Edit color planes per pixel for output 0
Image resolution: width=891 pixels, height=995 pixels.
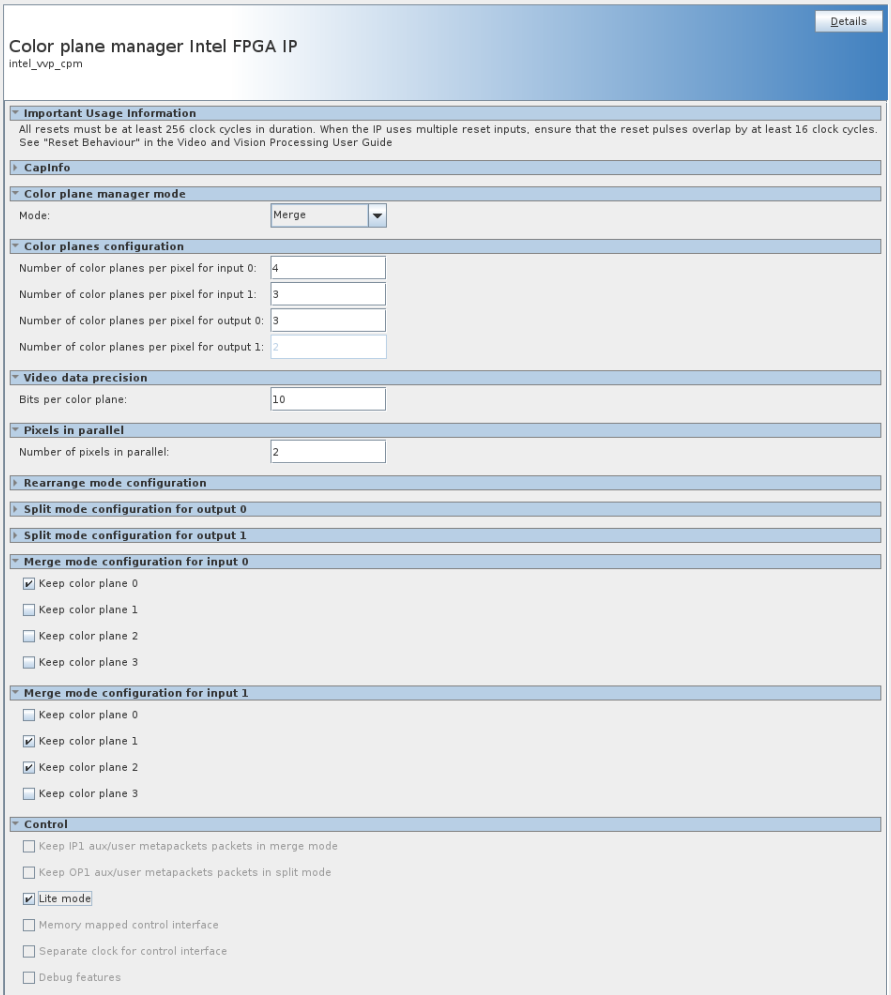[x=328, y=320]
